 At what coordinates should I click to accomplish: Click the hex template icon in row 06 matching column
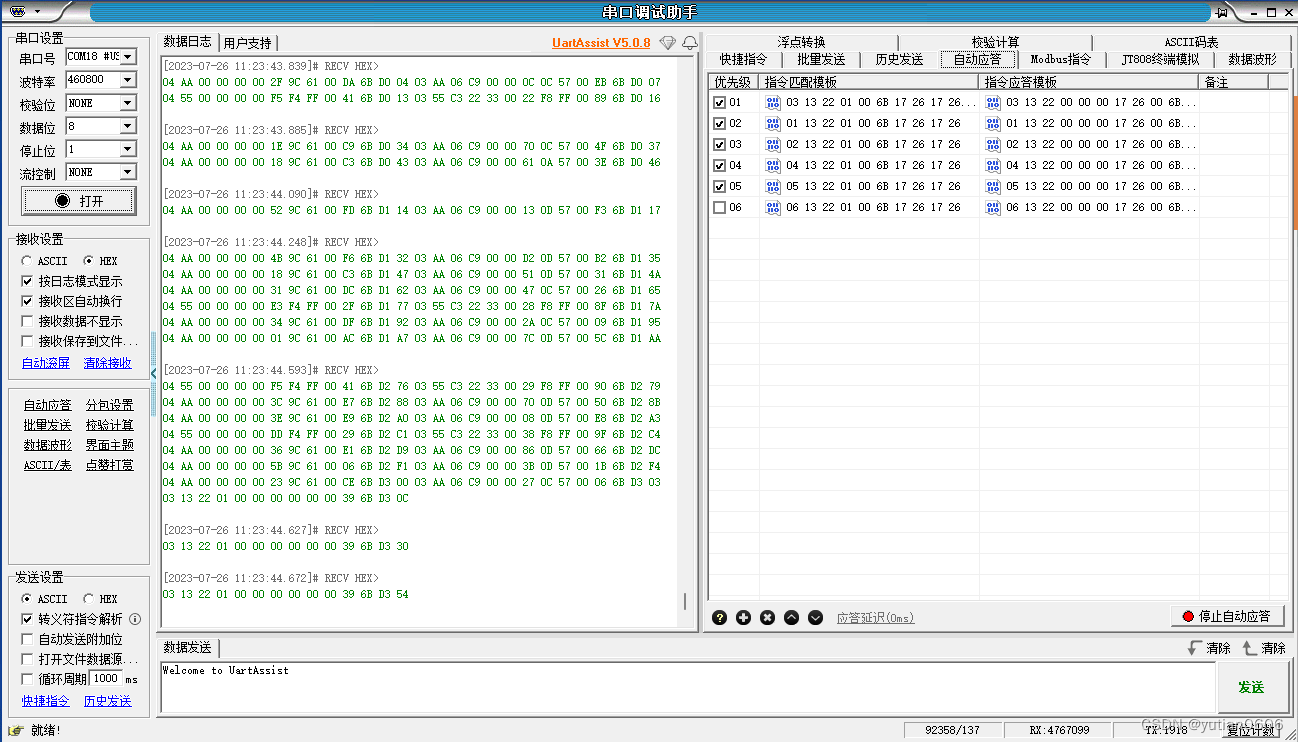pos(773,207)
